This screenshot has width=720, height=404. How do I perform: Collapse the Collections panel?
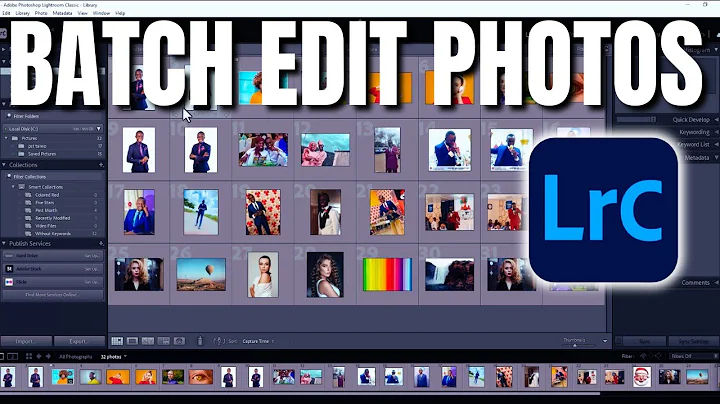tap(4, 165)
